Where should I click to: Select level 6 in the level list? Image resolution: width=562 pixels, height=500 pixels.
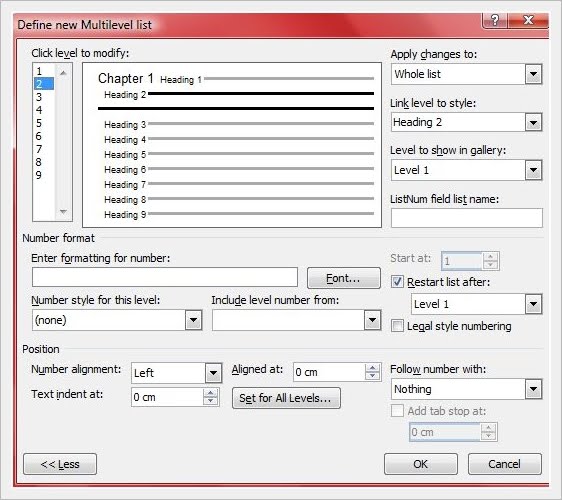tap(44, 136)
